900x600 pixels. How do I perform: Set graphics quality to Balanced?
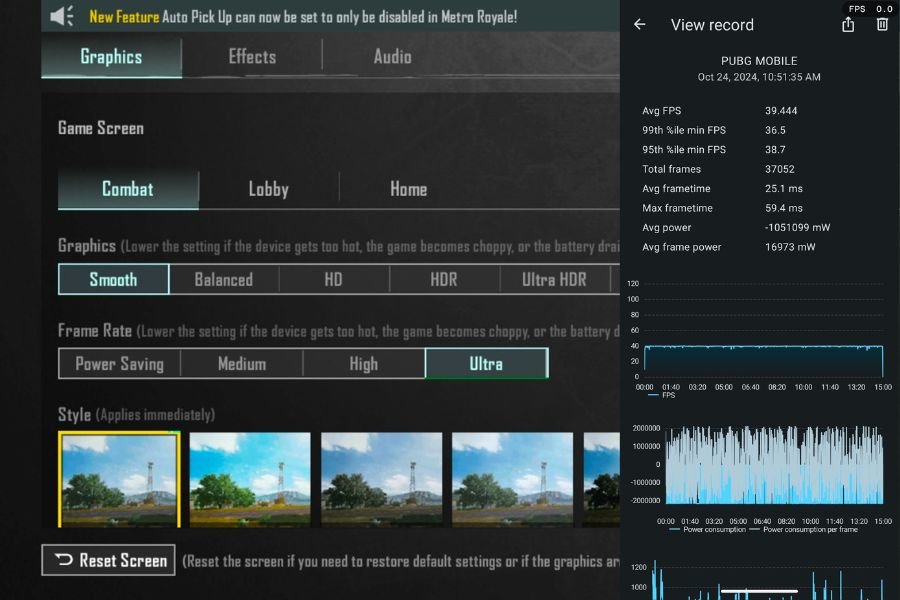click(x=223, y=280)
